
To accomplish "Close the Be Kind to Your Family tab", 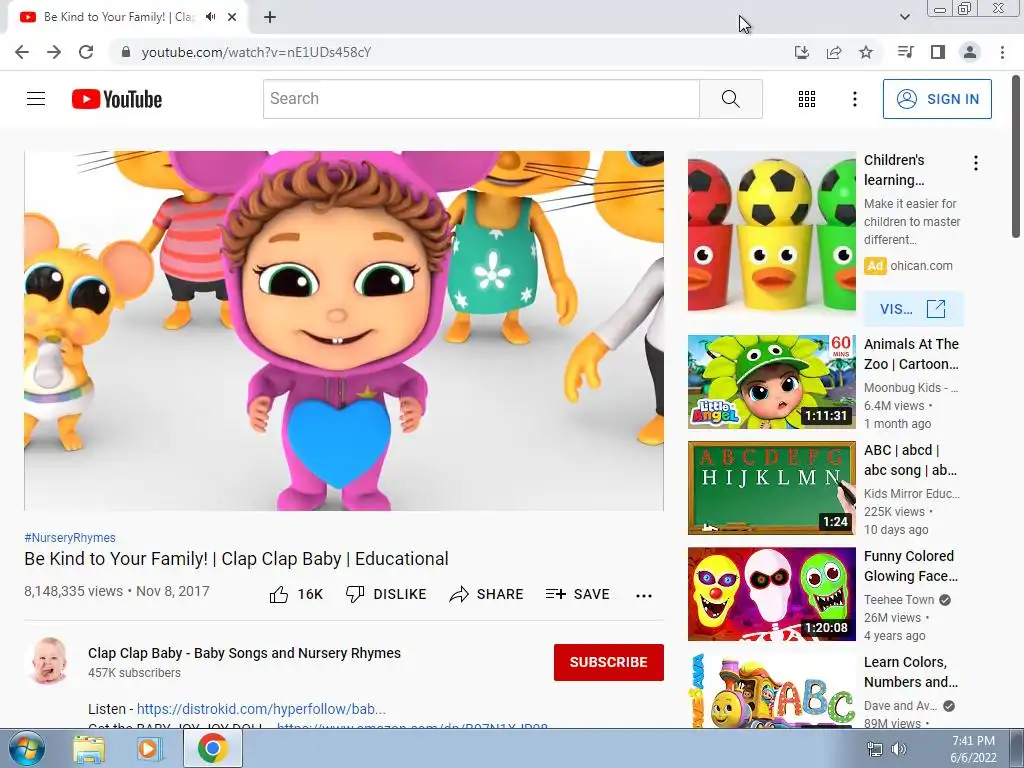I will [232, 17].
